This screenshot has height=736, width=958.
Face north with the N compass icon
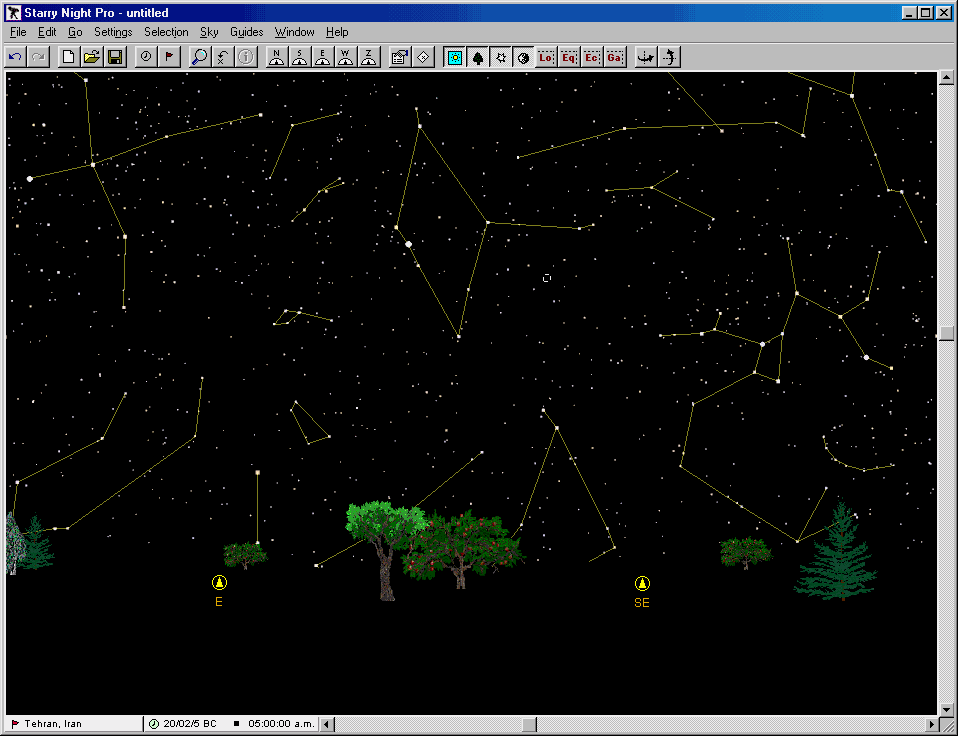click(x=276, y=57)
